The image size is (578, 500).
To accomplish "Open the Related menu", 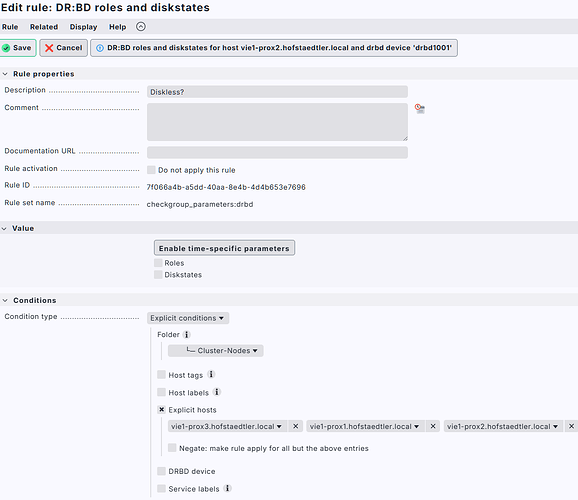I will [44, 27].
